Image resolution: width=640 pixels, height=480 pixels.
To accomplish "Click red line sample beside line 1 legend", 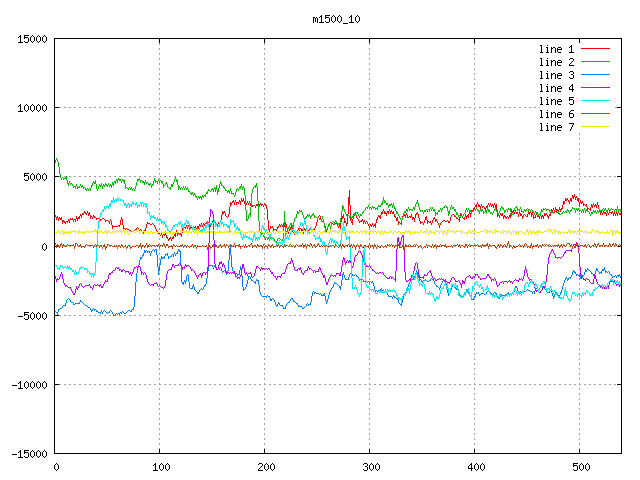I will 596,49.
